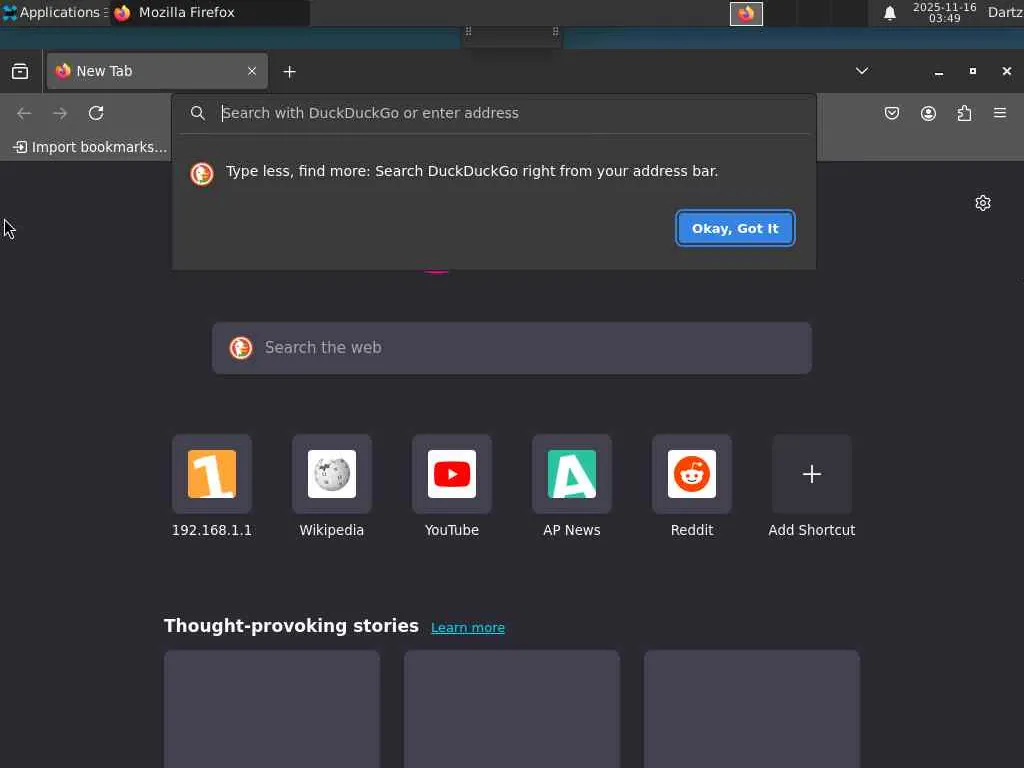Viewport: 1024px width, 768px height.
Task: Select the New Tab browser tab
Action: pyautogui.click(x=157, y=71)
